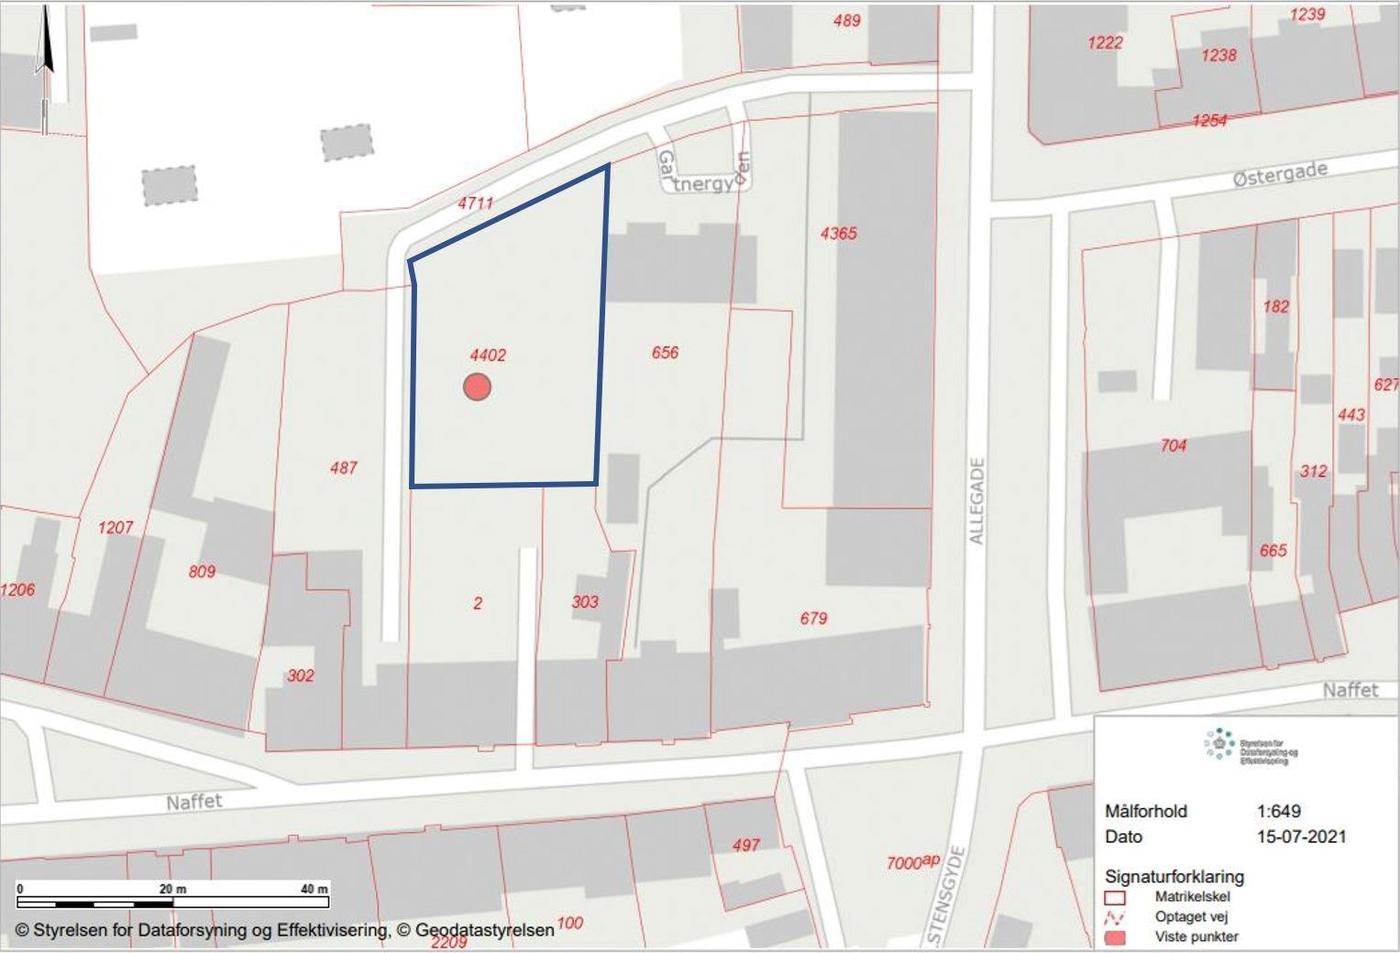This screenshot has height=953, width=1400.
Task: Click the date 15-07-2021
Action: pos(1300,836)
